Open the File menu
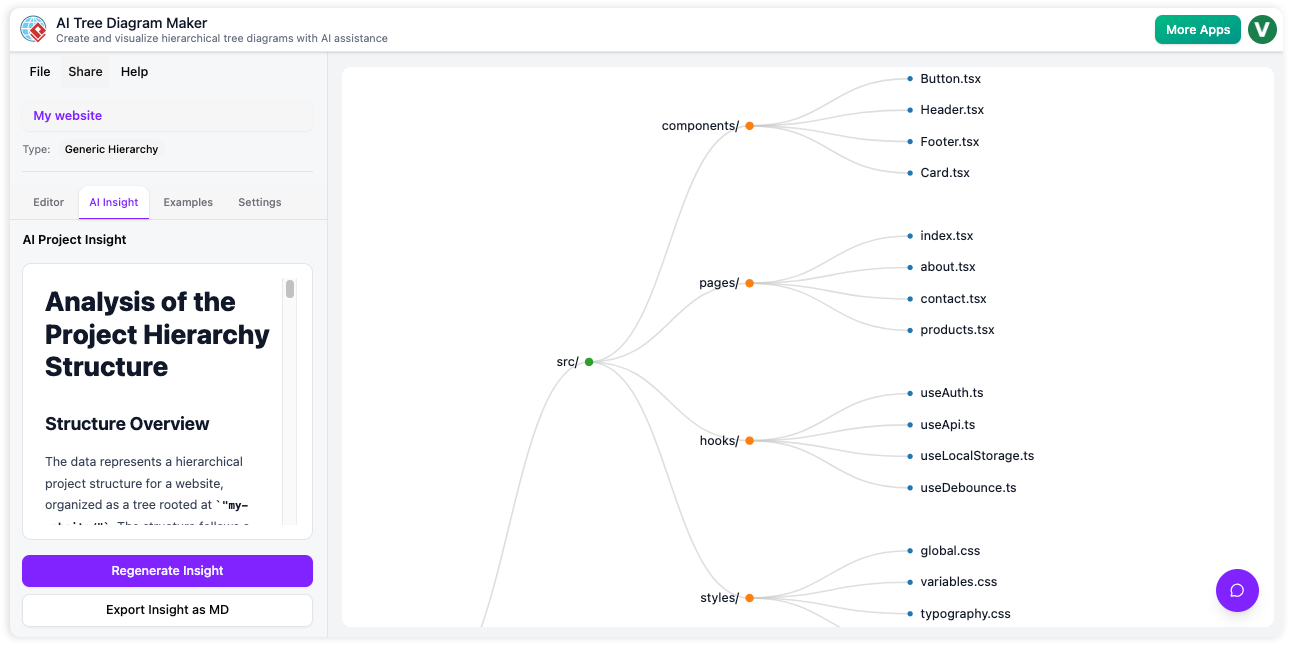The width and height of the screenshot is (1289, 645). coord(39,71)
